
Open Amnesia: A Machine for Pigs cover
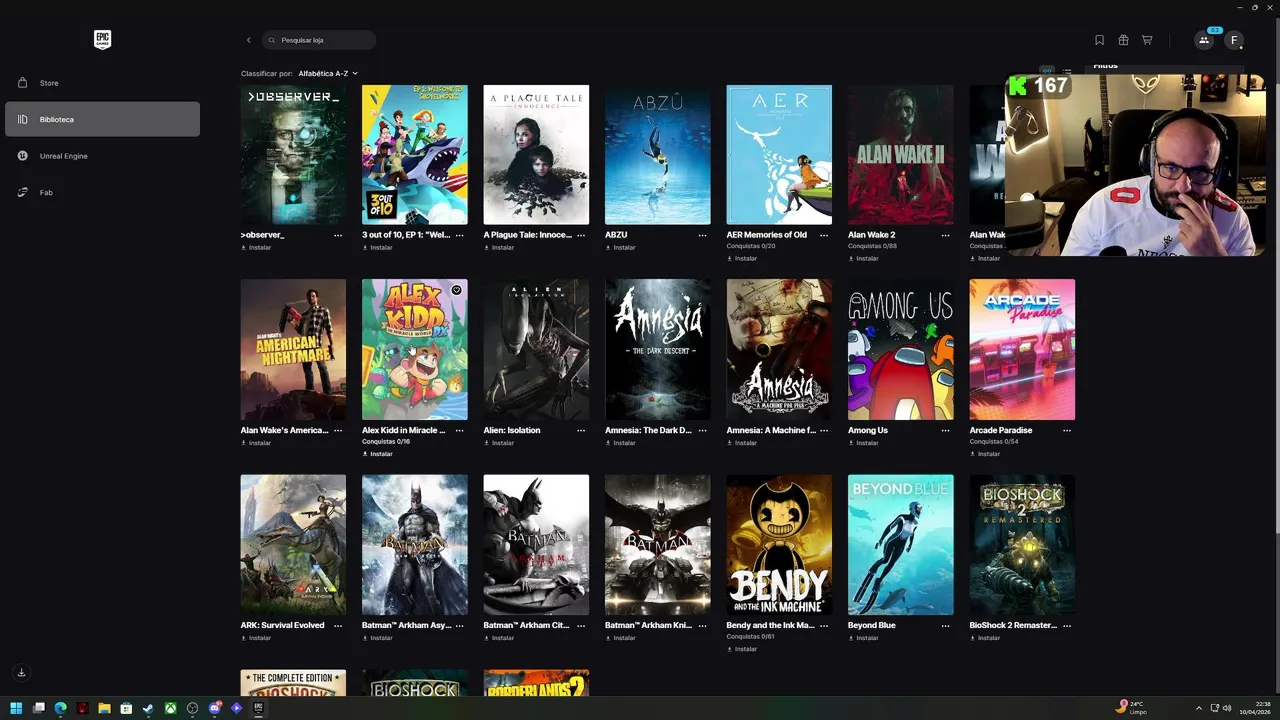[x=779, y=350]
